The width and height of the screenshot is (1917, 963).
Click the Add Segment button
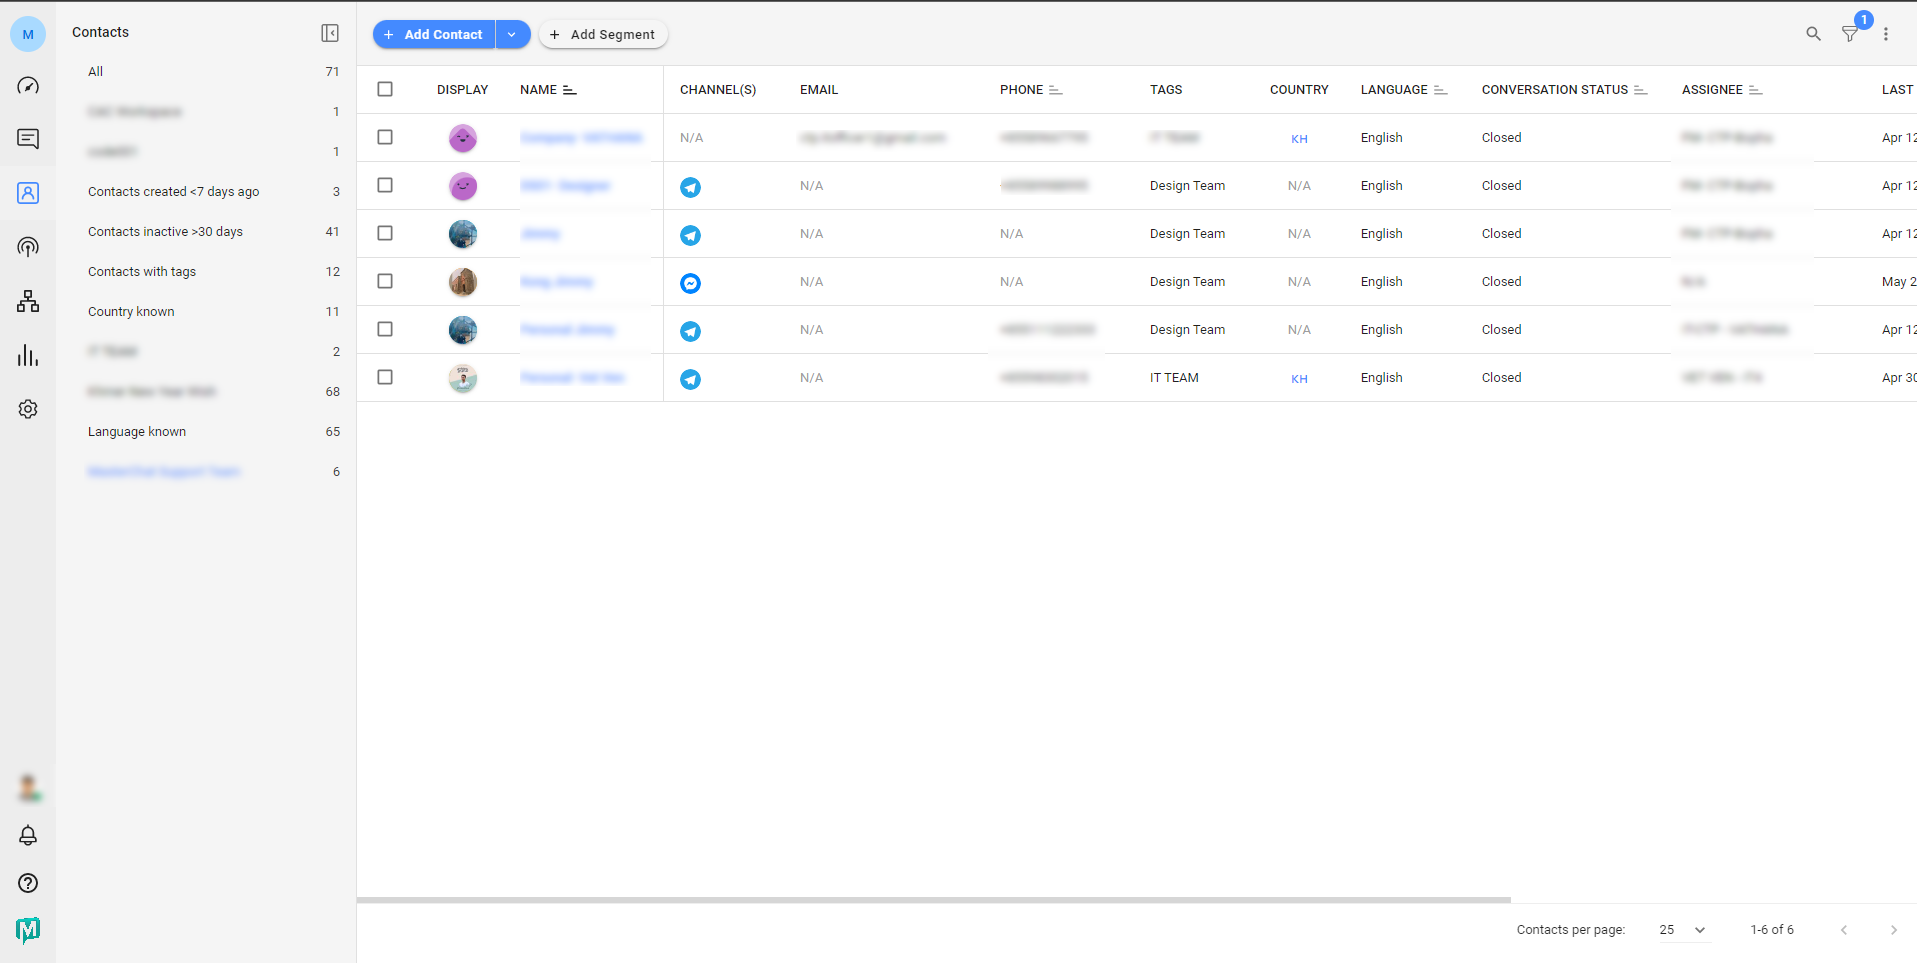(603, 34)
